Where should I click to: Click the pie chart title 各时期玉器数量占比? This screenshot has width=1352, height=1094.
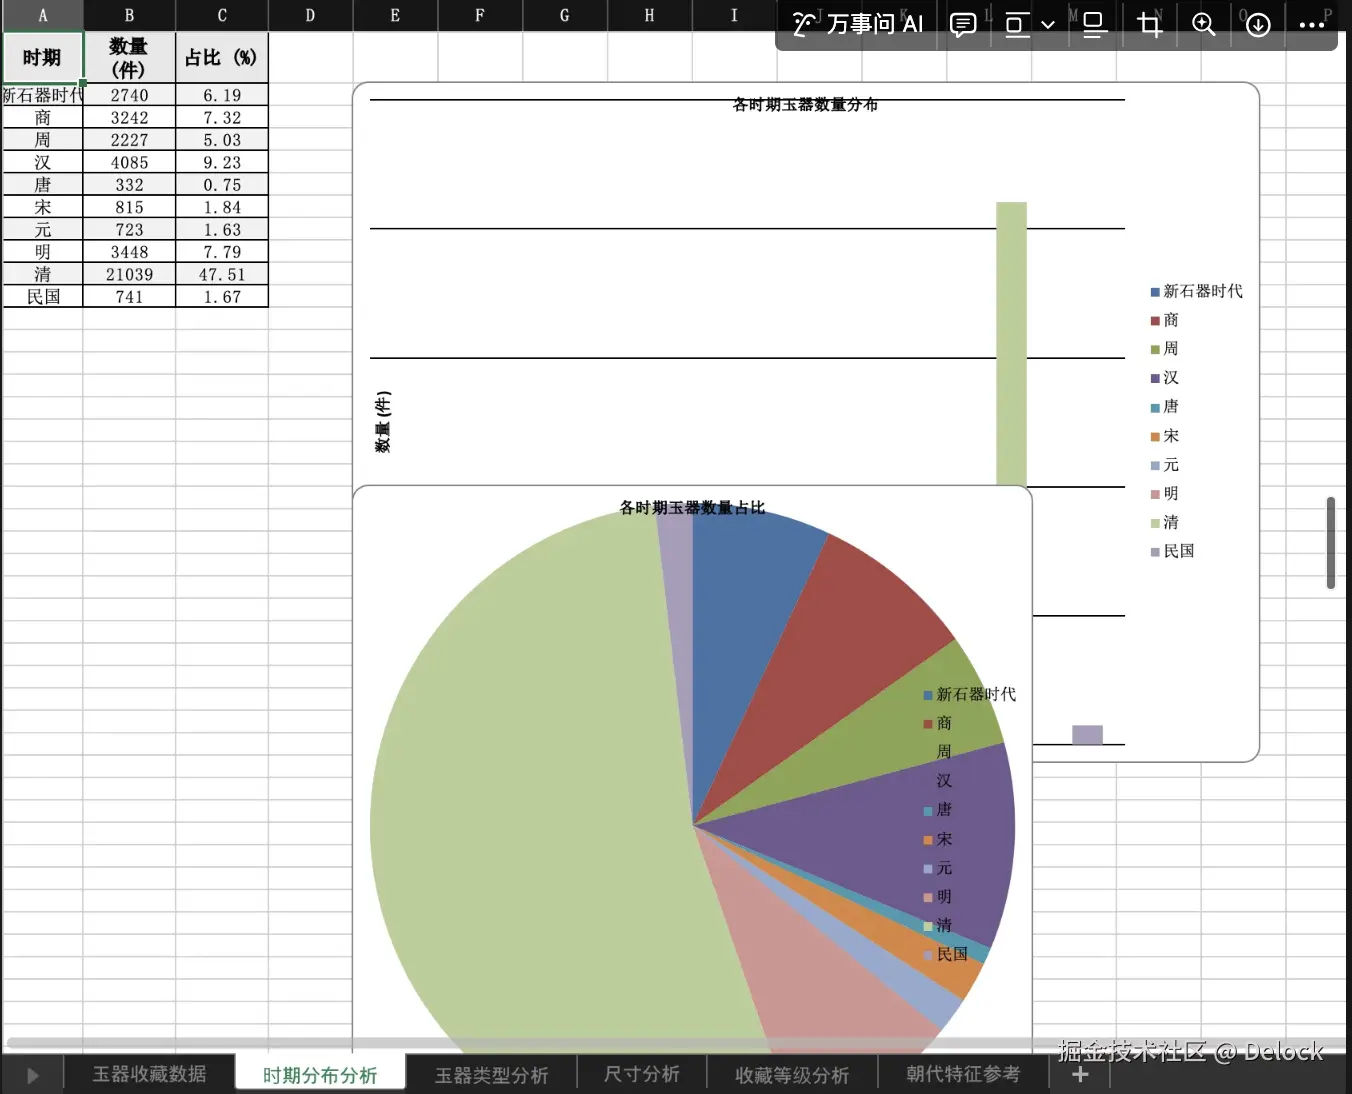[x=692, y=507]
